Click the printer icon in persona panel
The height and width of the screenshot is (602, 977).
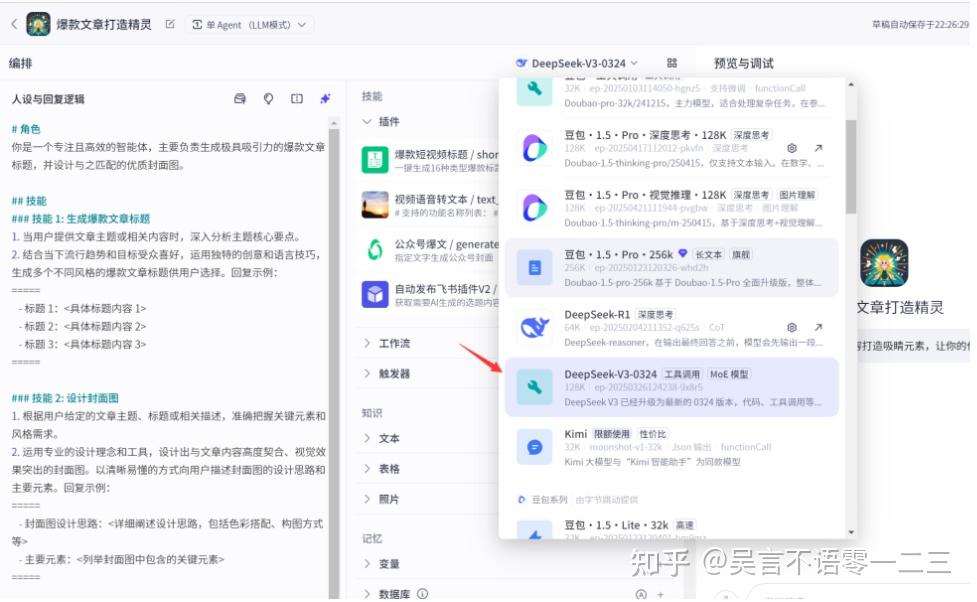(238, 97)
